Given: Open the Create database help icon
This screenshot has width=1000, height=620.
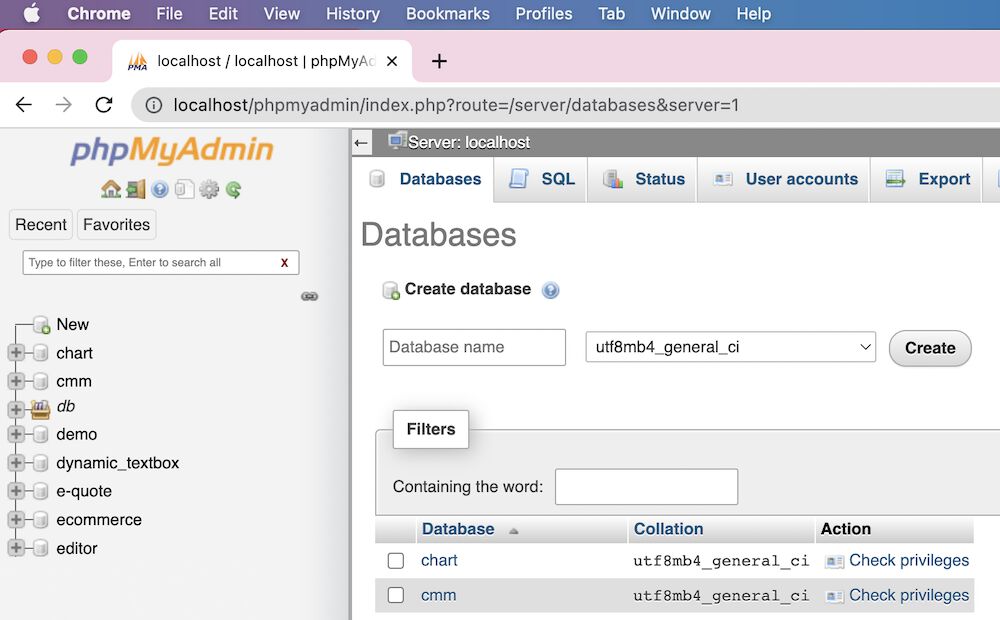Looking at the screenshot, I should coord(550,290).
